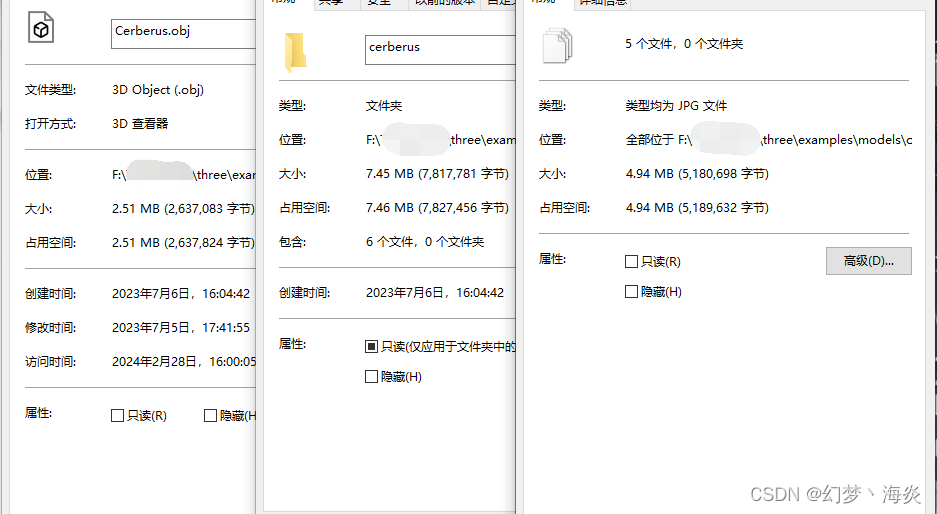This screenshot has width=937, height=514.
Task: Click the 3D object file icon beside Cerberus.obj
Action: pos(41,28)
